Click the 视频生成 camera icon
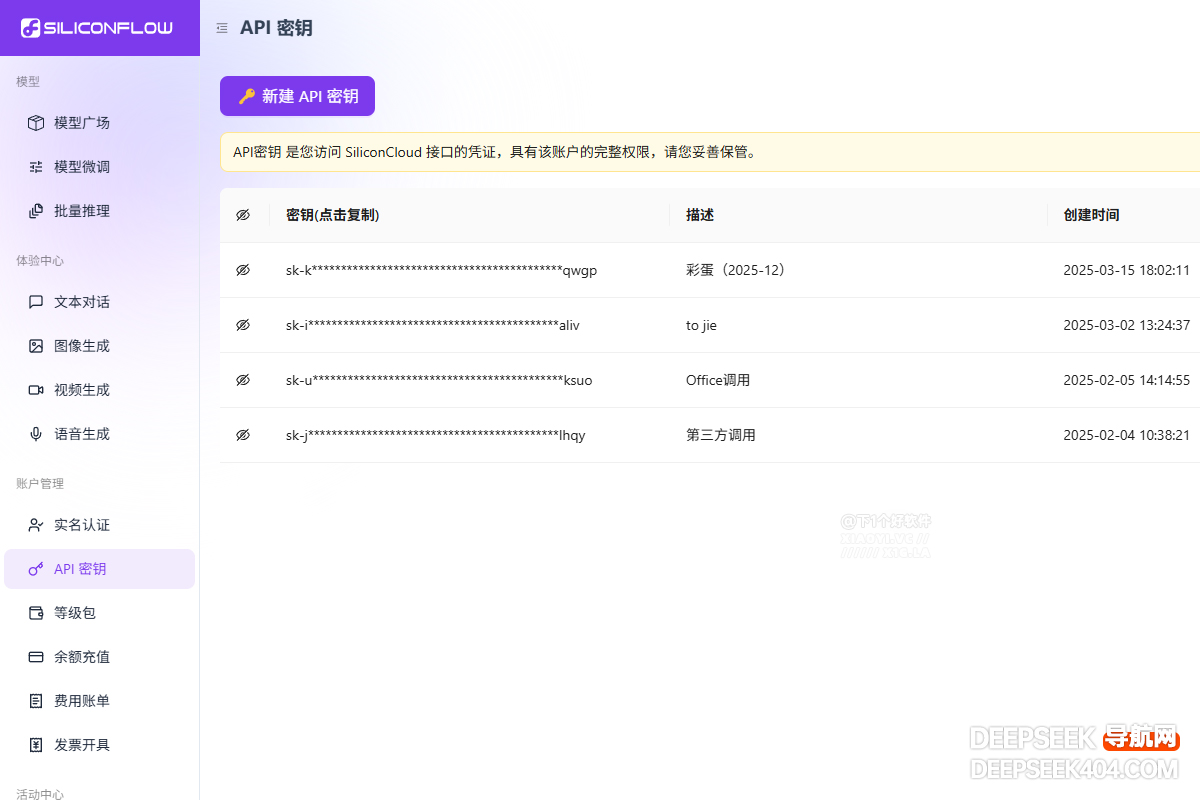 [36, 390]
